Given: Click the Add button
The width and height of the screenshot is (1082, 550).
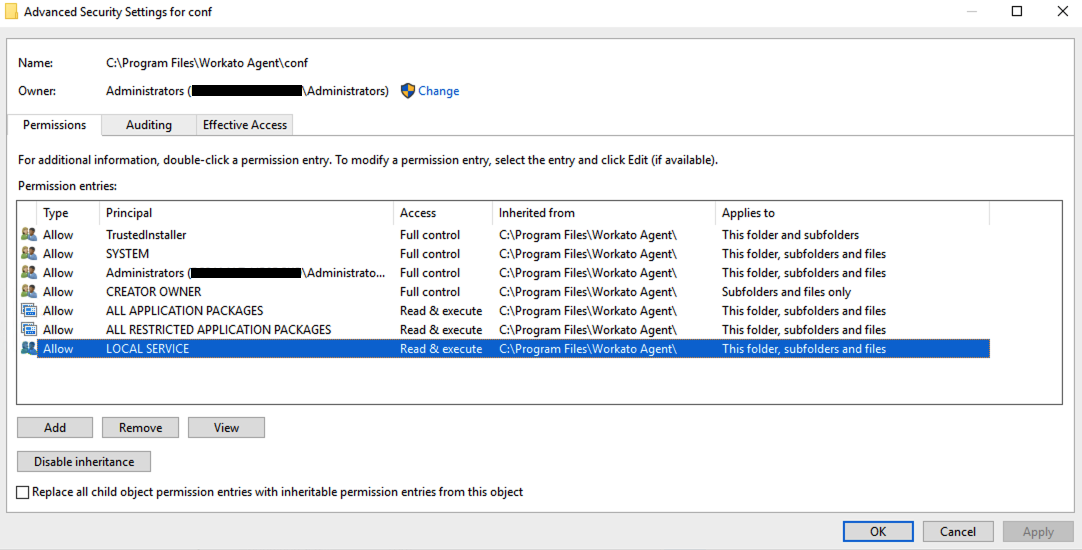Looking at the screenshot, I should [x=55, y=428].
